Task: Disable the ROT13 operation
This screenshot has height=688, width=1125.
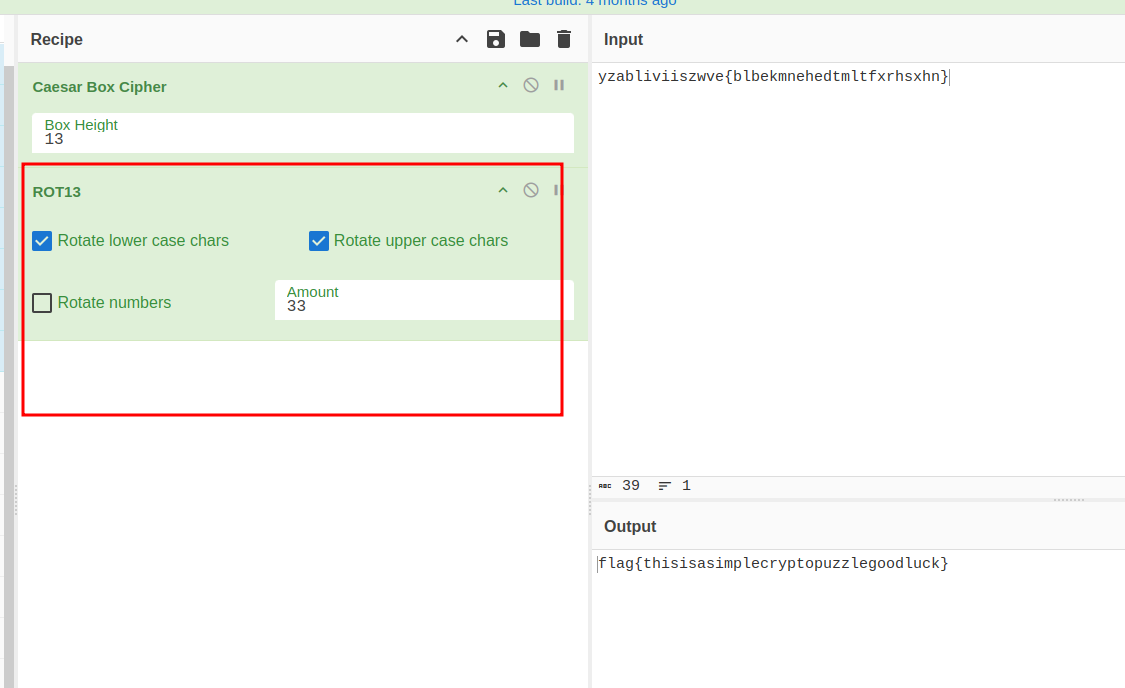Action: tap(531, 190)
